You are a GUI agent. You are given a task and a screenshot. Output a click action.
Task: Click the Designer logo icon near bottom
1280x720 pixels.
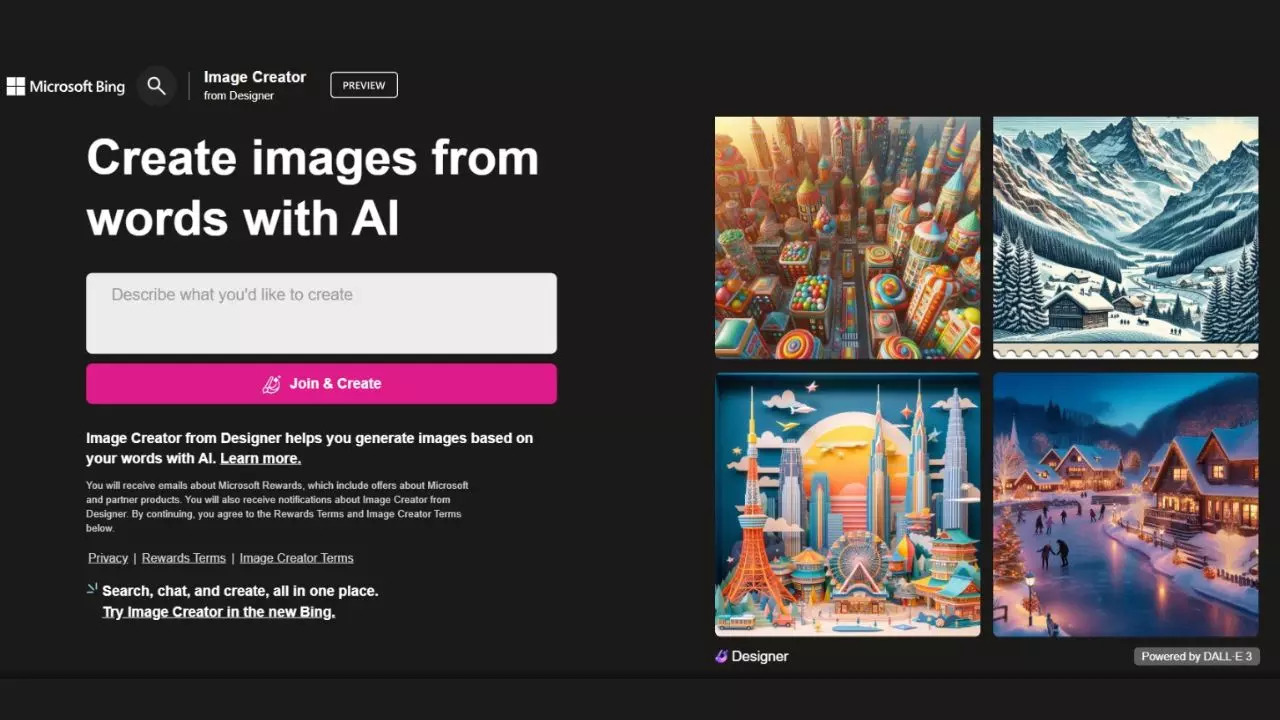[x=722, y=656]
